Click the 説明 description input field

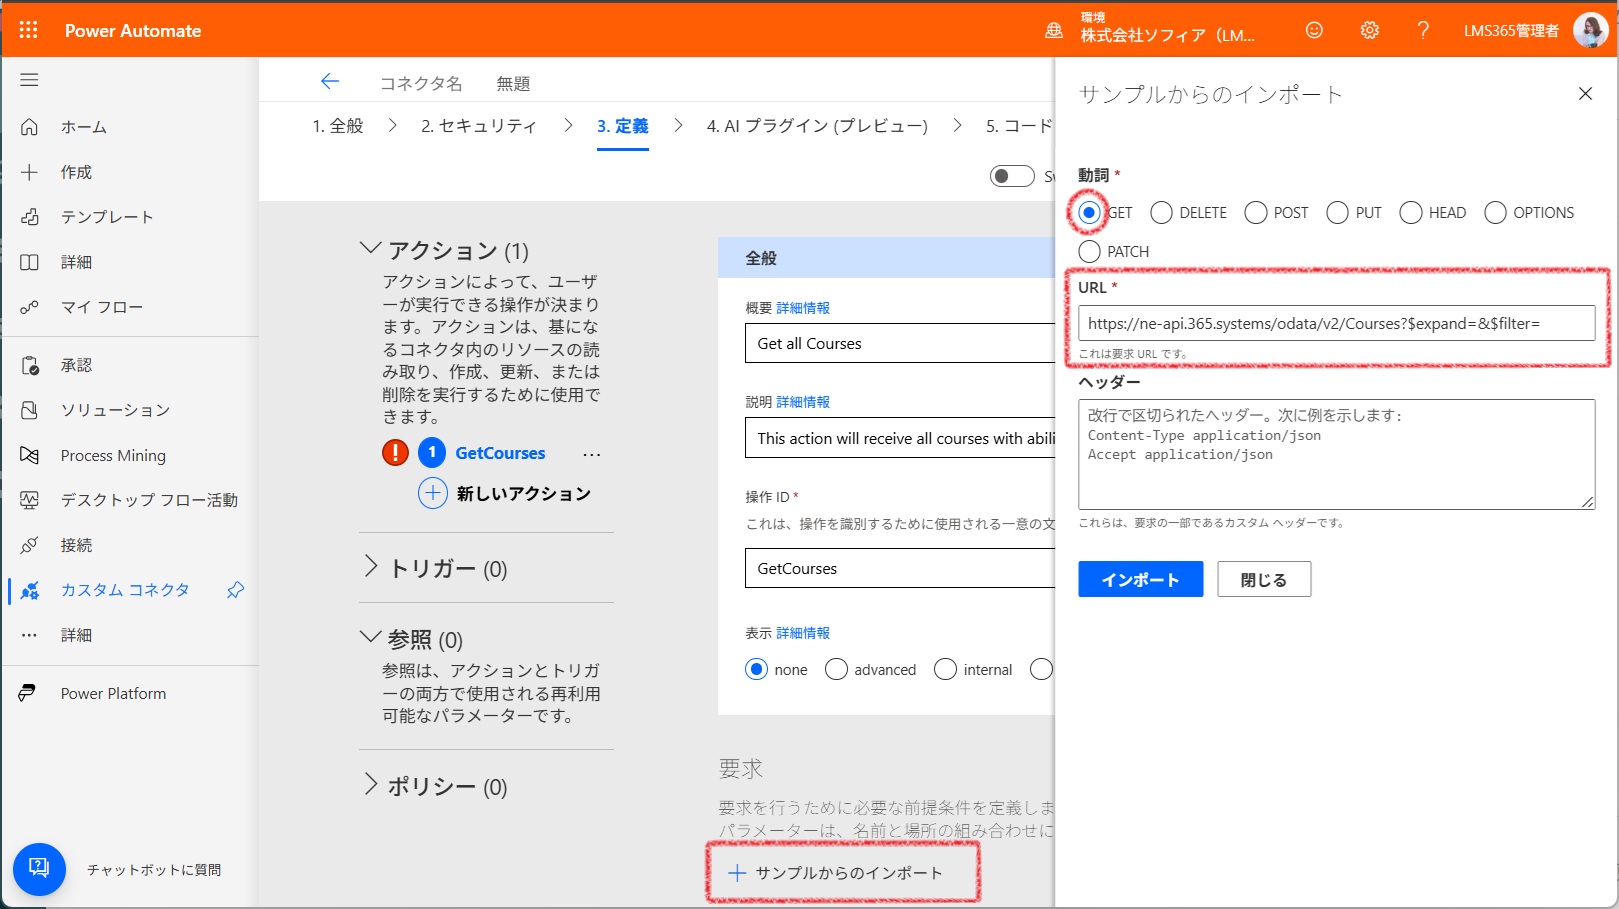(x=900, y=438)
